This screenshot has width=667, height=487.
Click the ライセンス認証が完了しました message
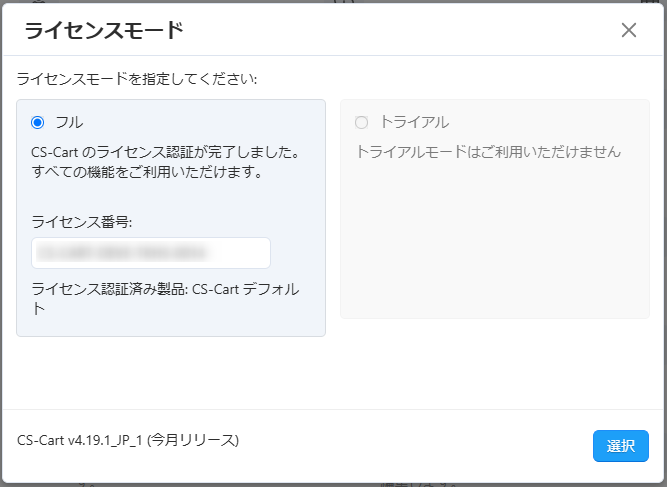pyautogui.click(x=166, y=152)
